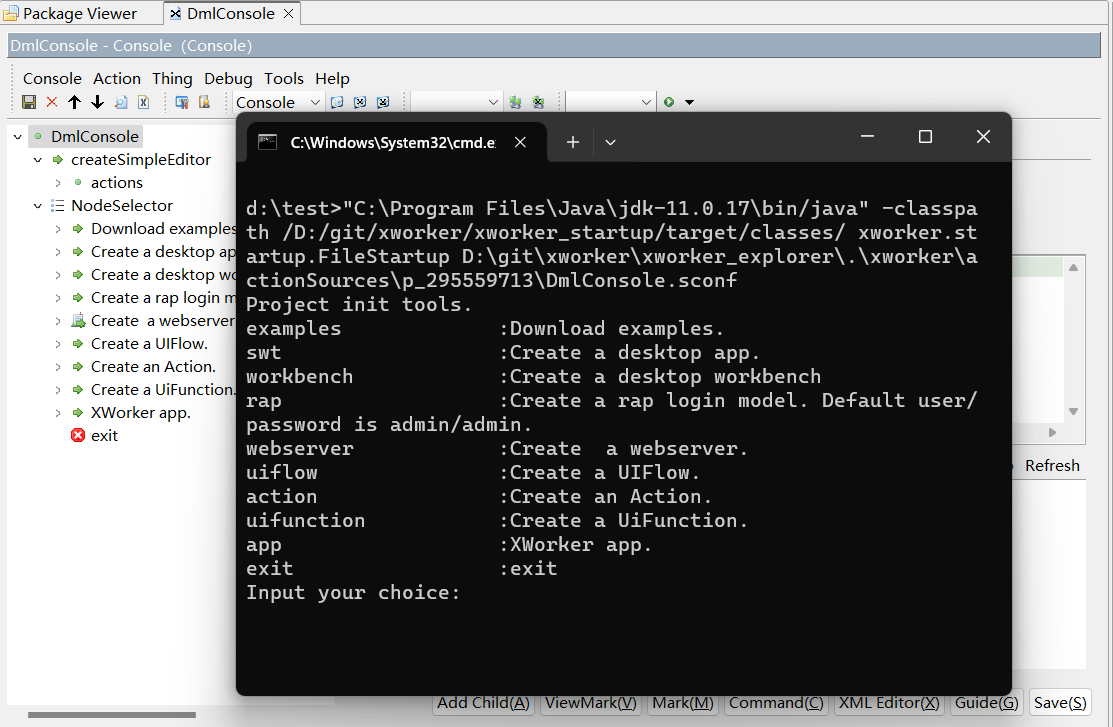This screenshot has height=727, width=1113.
Task: Expand the Download examples tree node
Action: pyautogui.click(x=58, y=228)
